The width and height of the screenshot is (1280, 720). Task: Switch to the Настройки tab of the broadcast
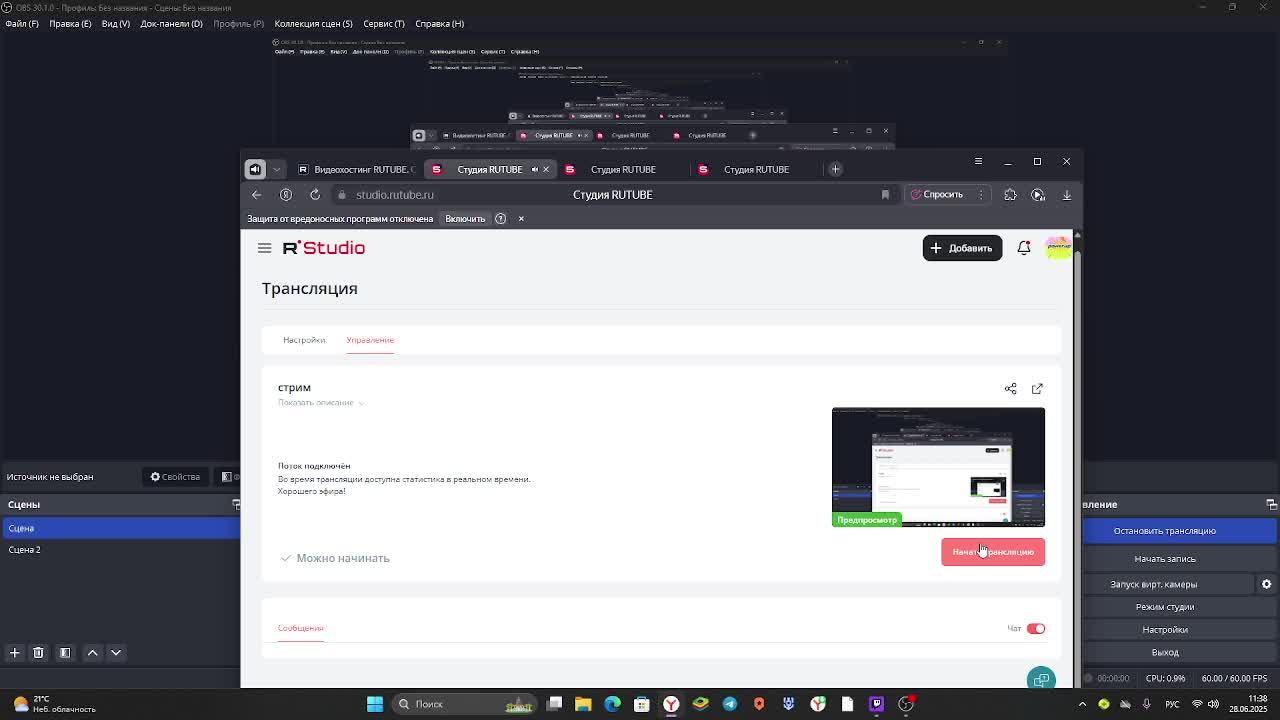coord(304,340)
